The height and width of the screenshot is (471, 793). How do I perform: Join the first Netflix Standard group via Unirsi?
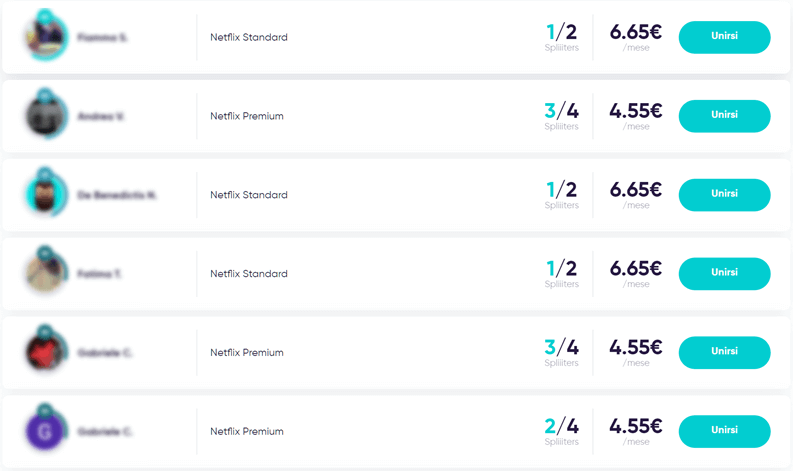[x=724, y=37]
